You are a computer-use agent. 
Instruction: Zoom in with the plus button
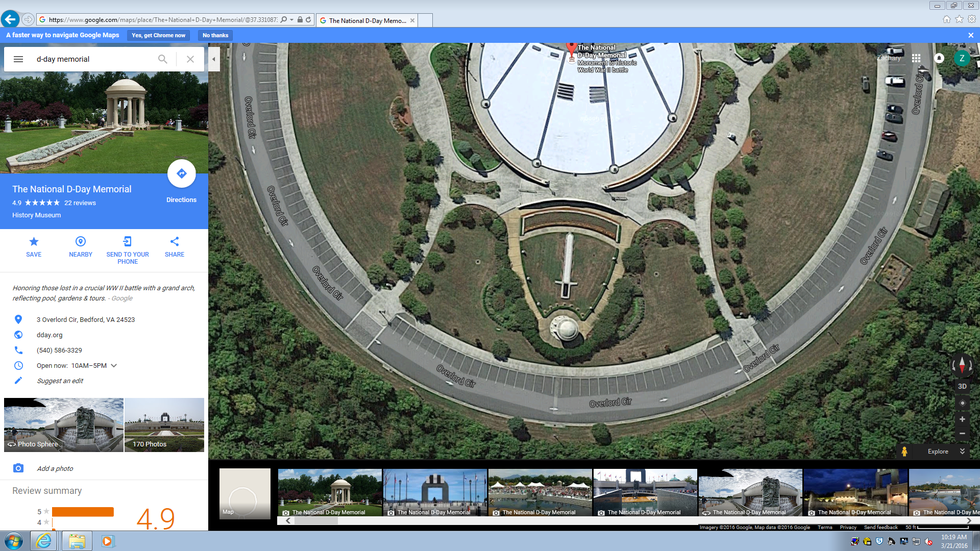pyautogui.click(x=962, y=419)
